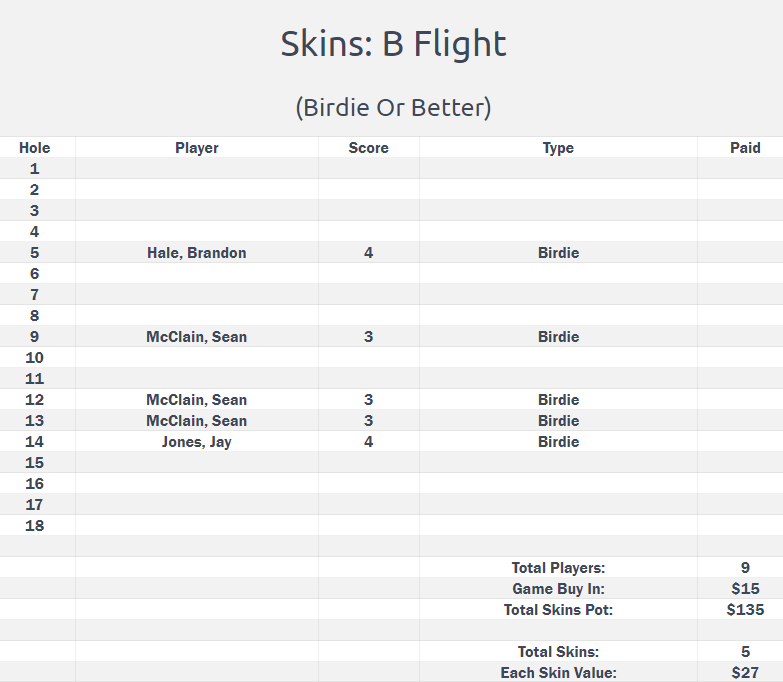Click the Birdie type for hole 5
Viewport: 783px width, 682px height.
(x=558, y=253)
